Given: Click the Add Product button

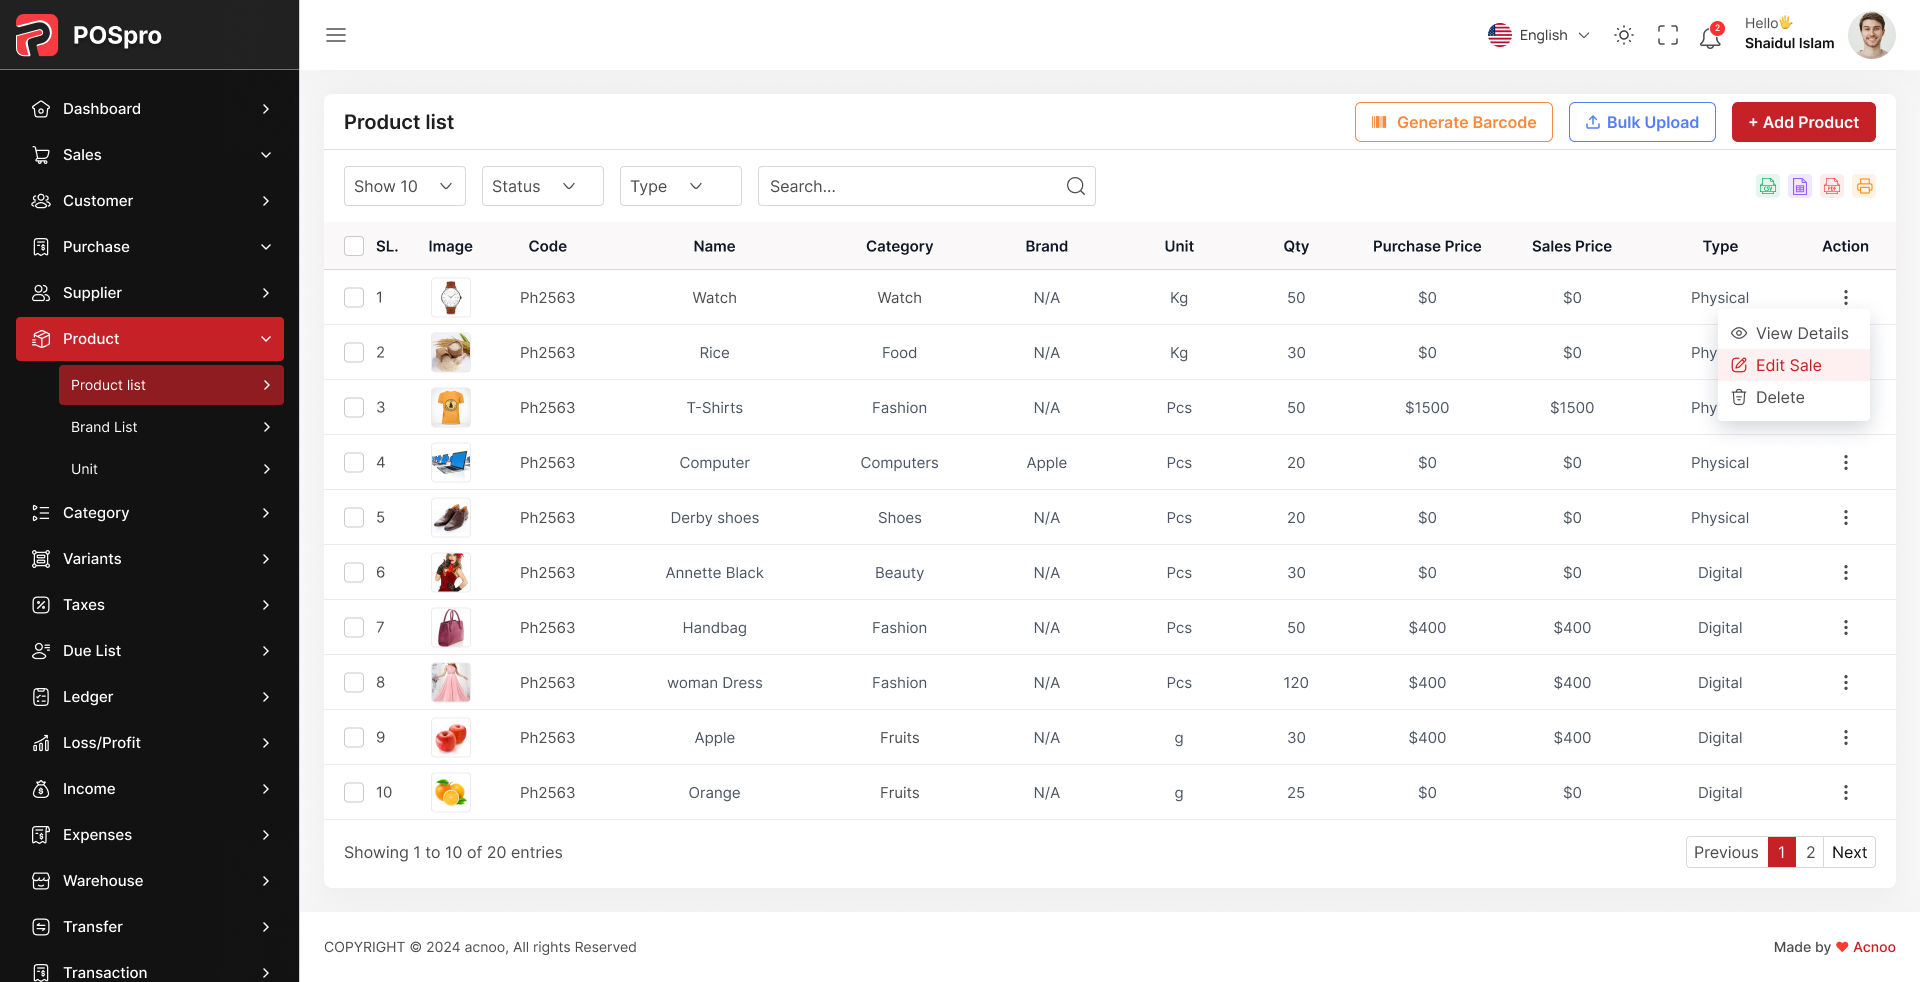Looking at the screenshot, I should 1803,121.
